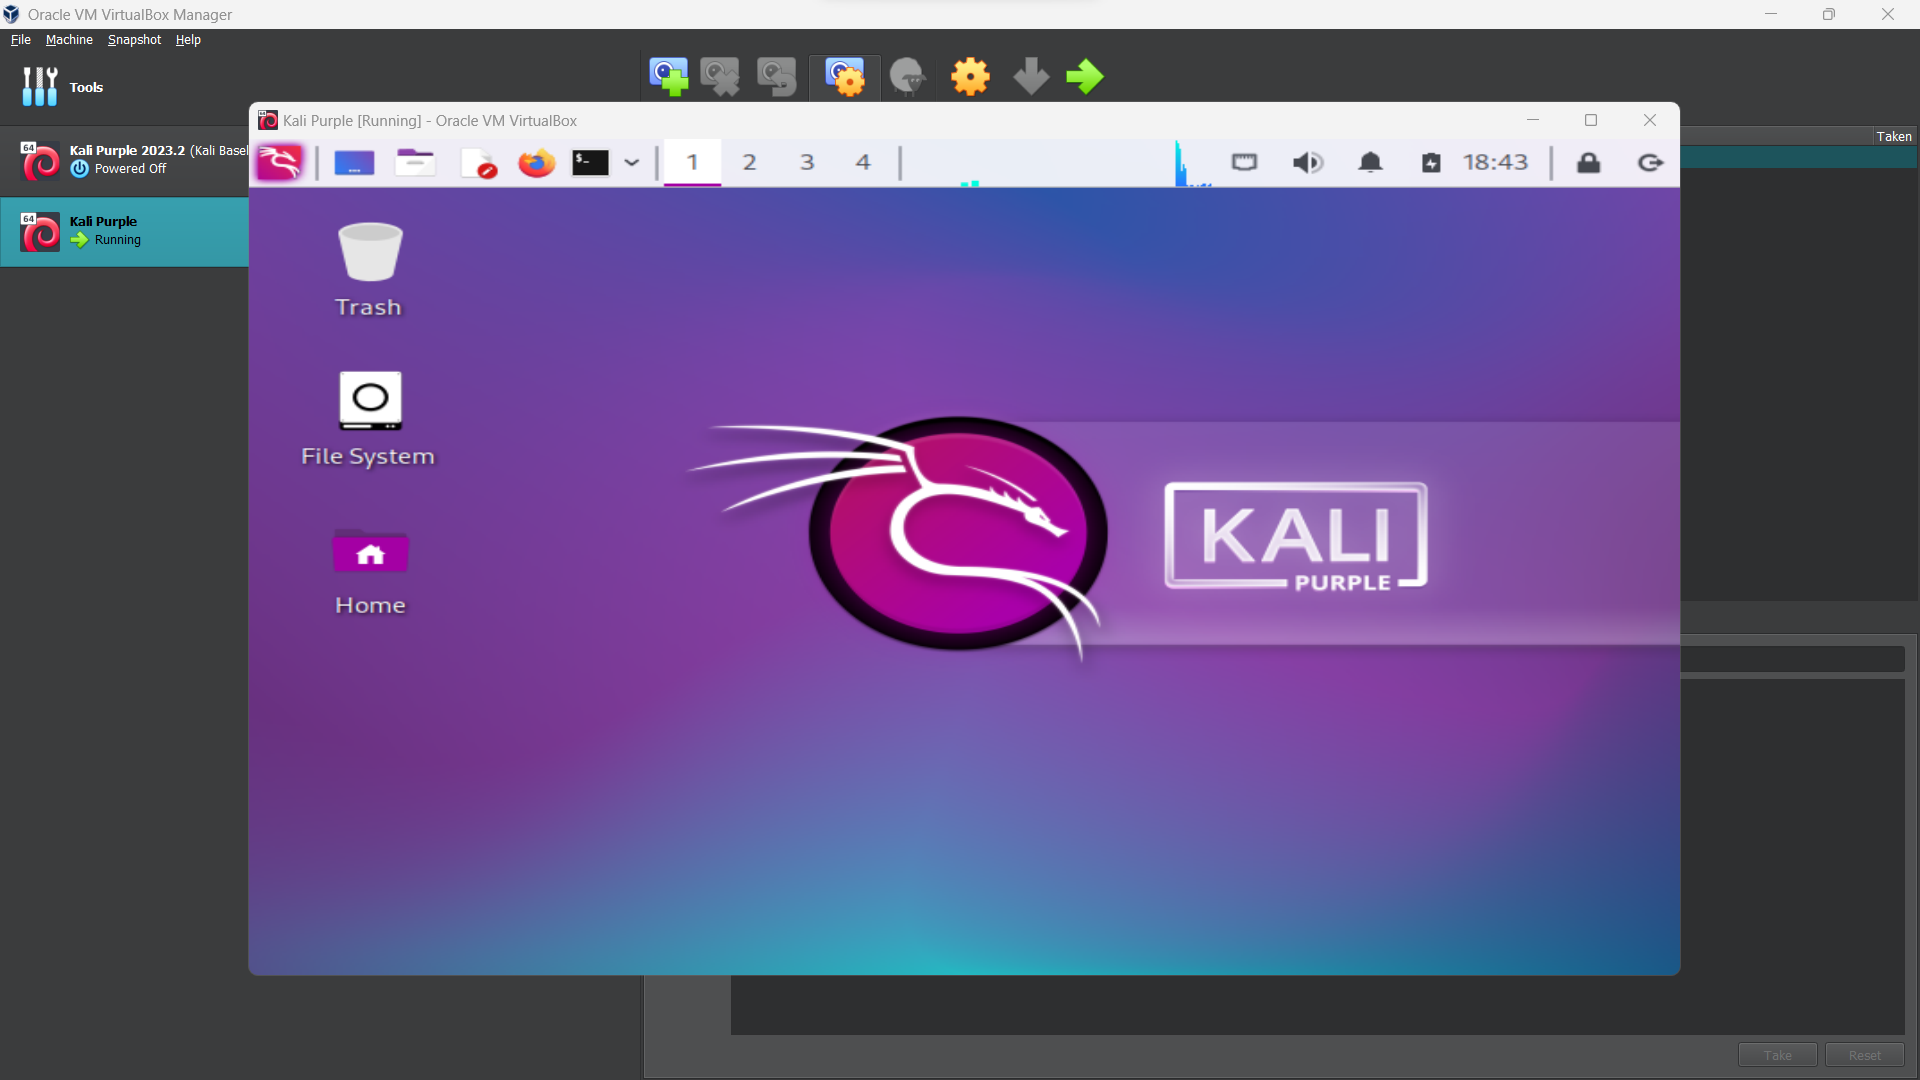Click the power manager battery icon
This screenshot has height=1080, width=1920.
tap(1431, 163)
